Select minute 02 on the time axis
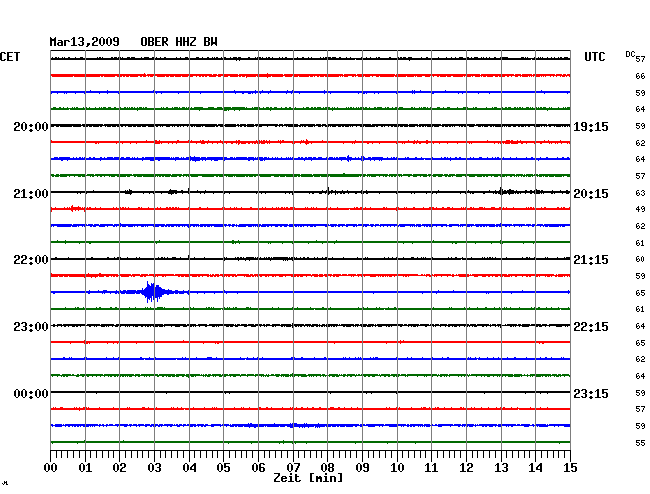This screenshot has height=494, width=650. click(119, 468)
